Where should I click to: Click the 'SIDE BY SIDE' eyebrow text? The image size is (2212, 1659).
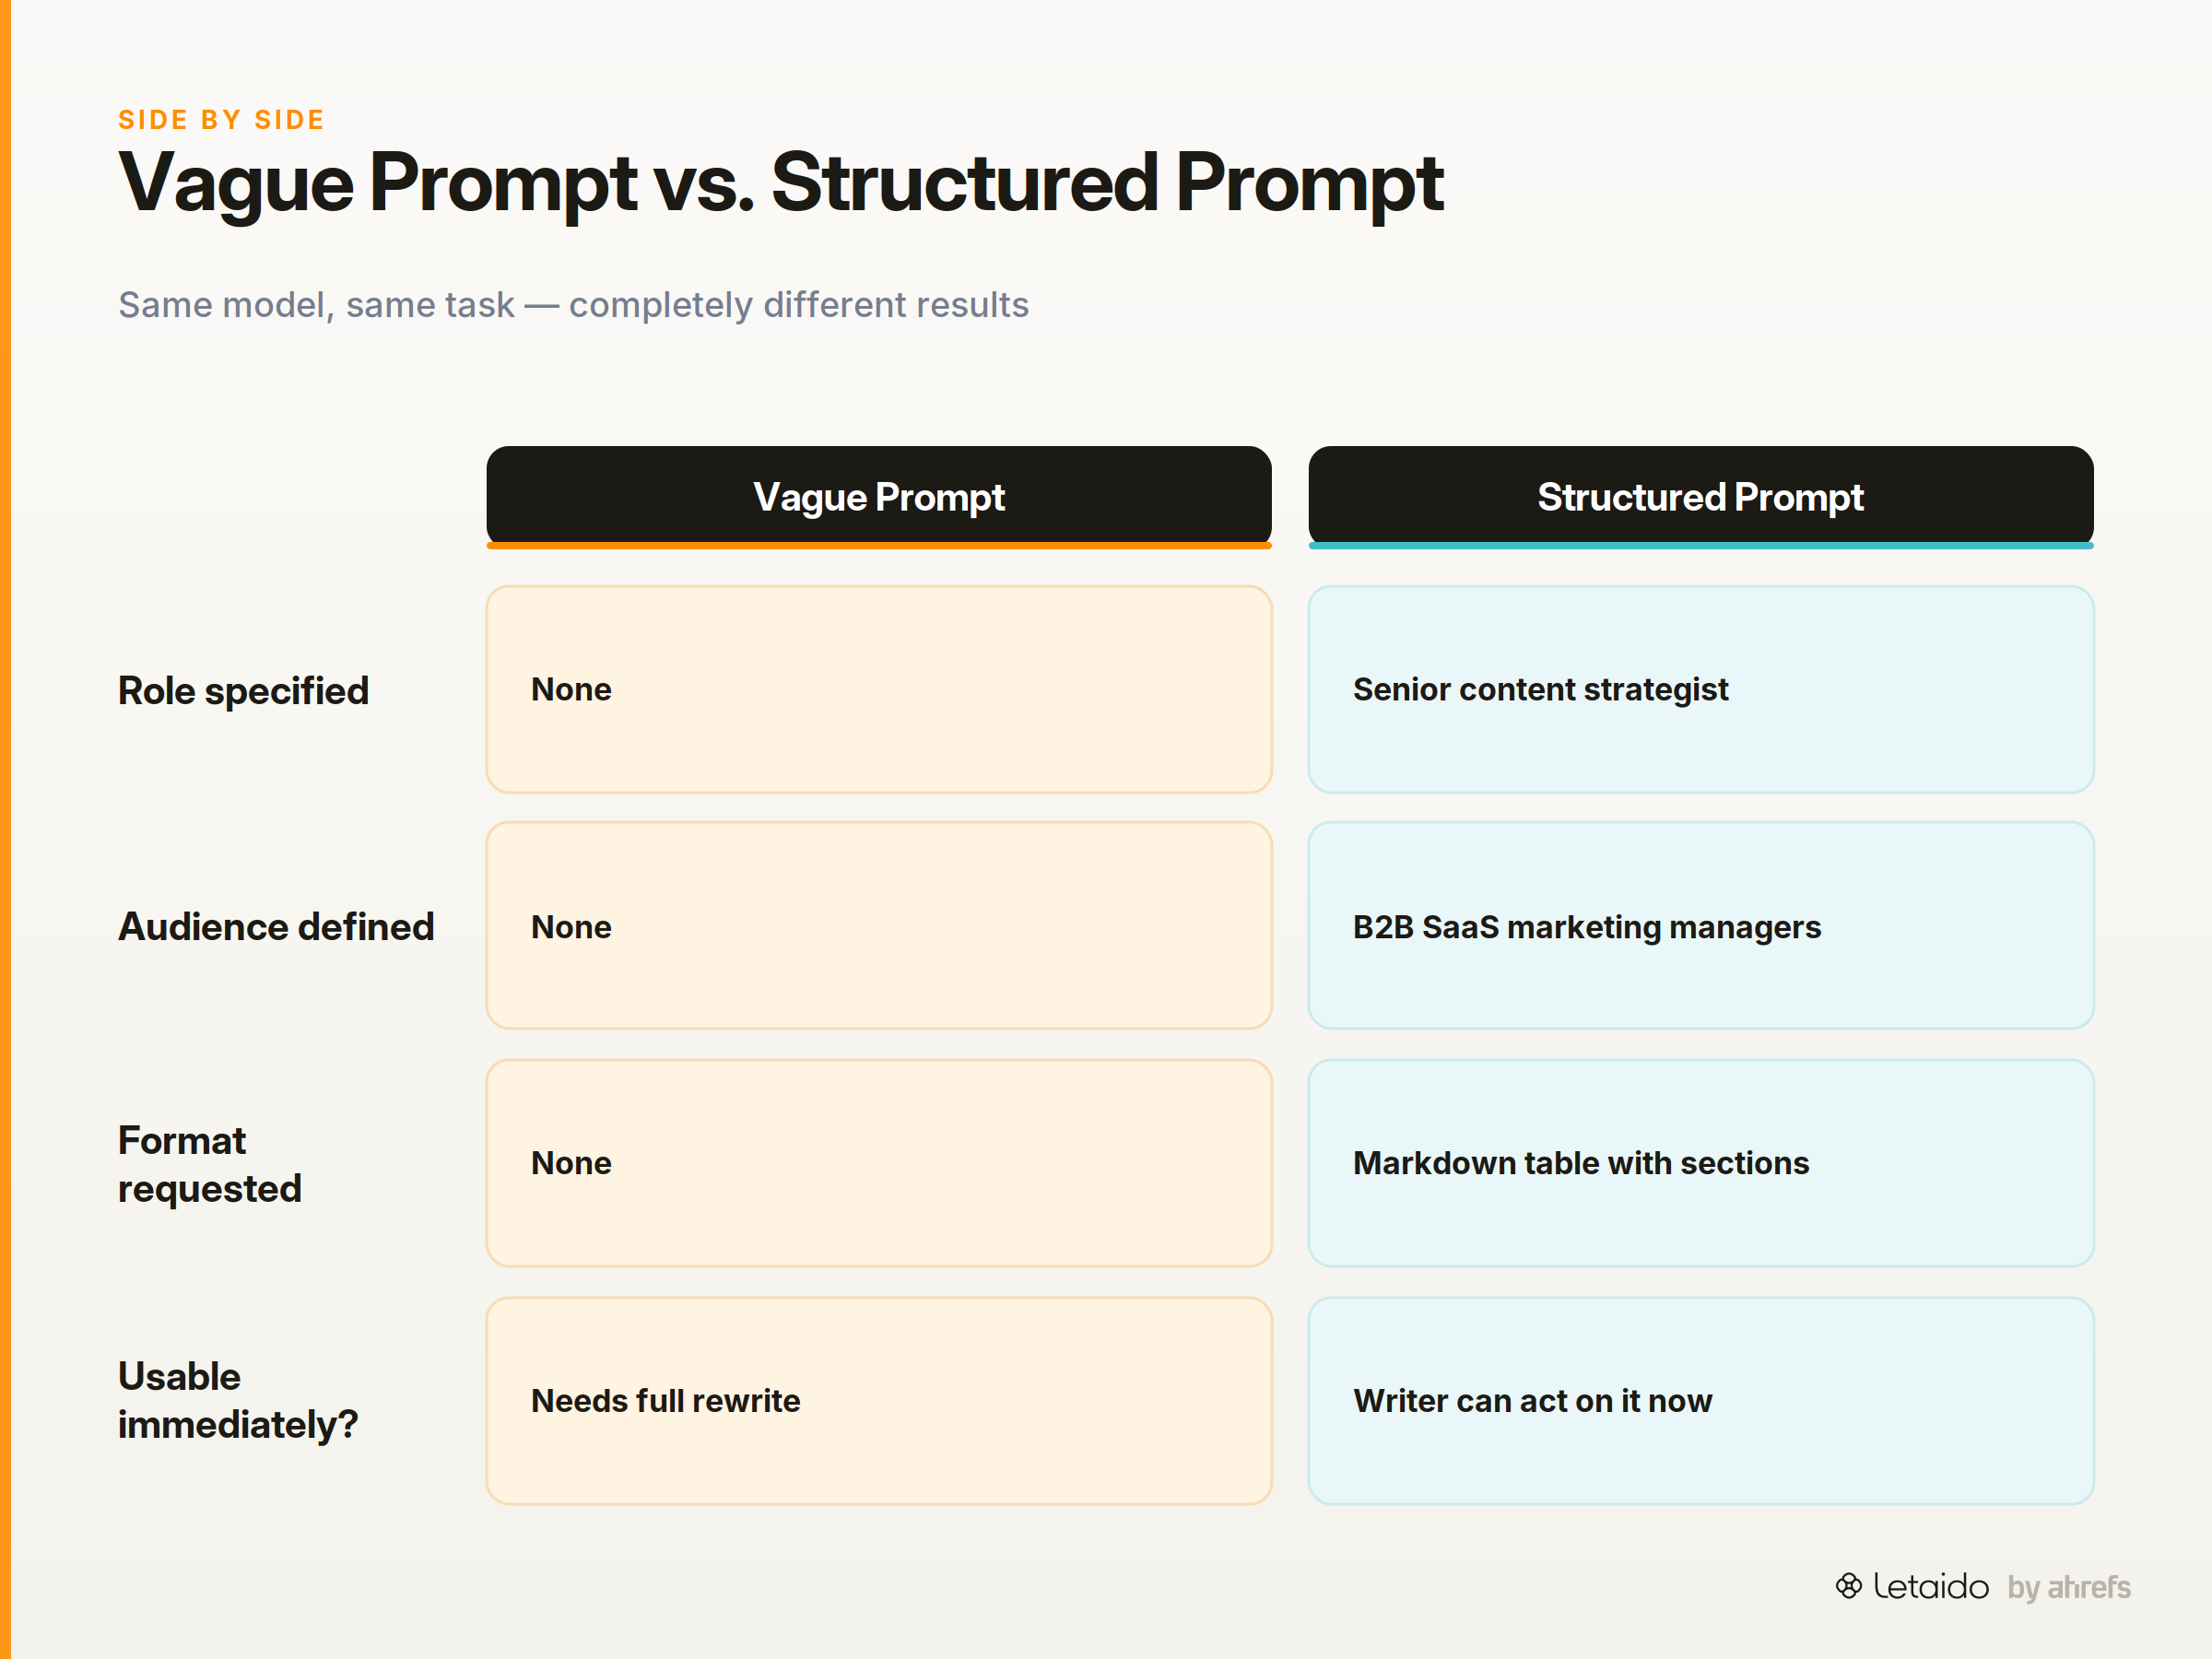(222, 120)
